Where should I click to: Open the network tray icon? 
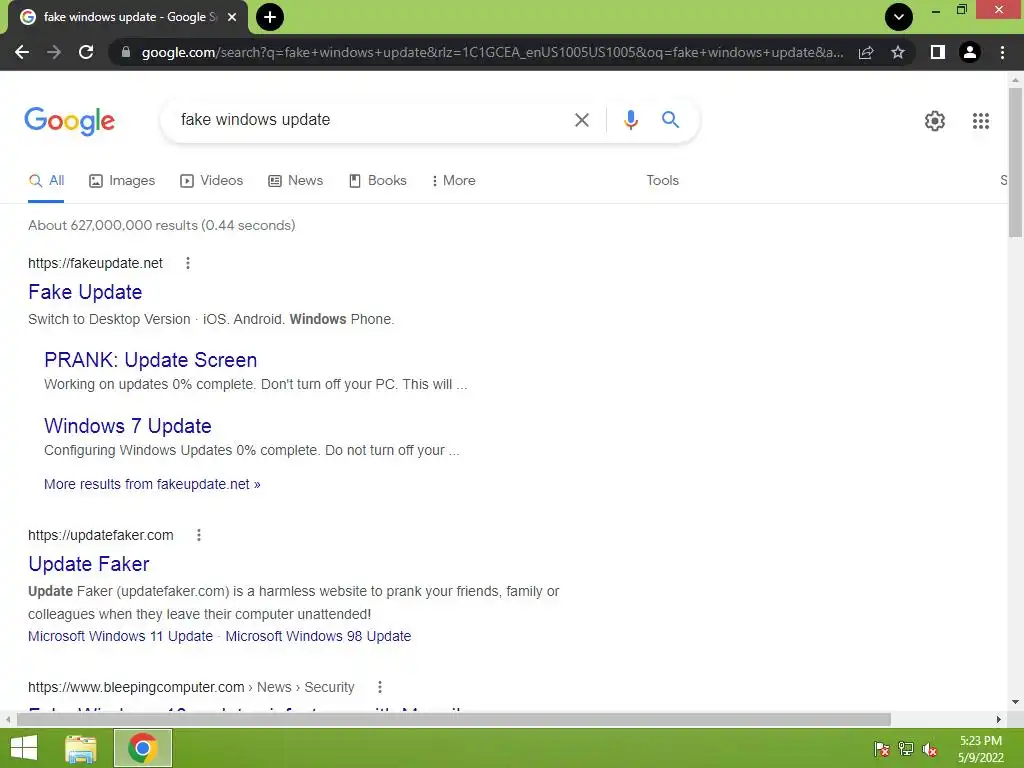click(906, 750)
